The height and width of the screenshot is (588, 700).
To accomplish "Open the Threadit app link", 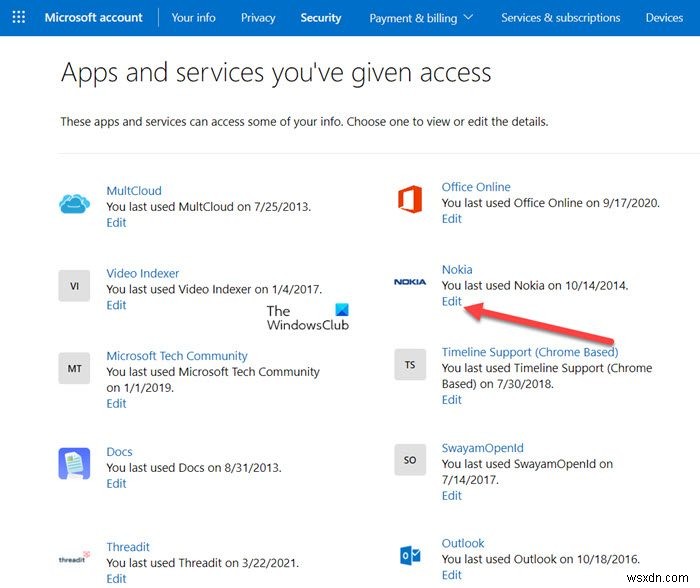I will coord(128,547).
